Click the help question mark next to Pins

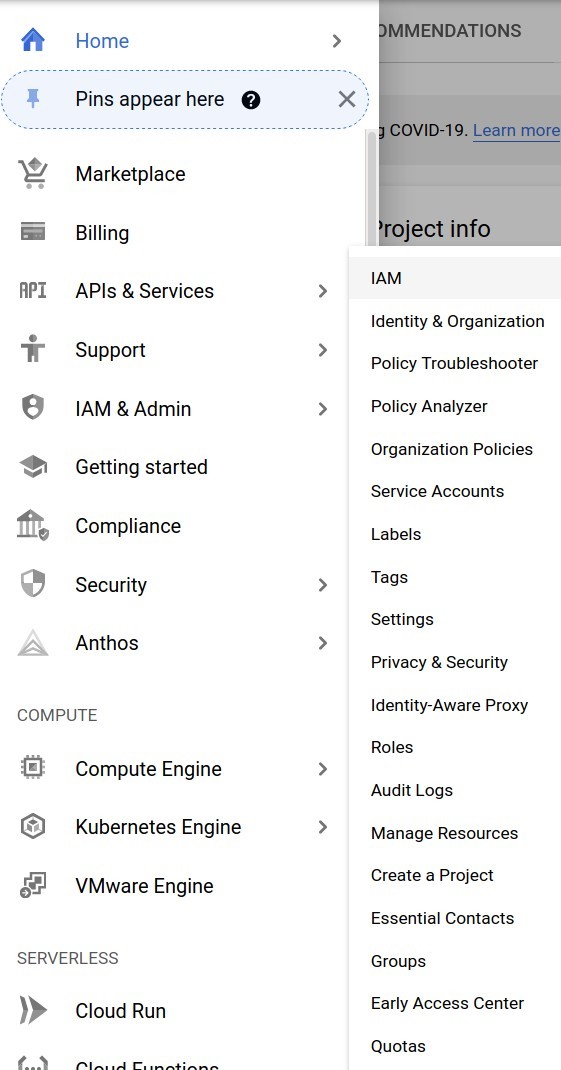click(x=251, y=100)
